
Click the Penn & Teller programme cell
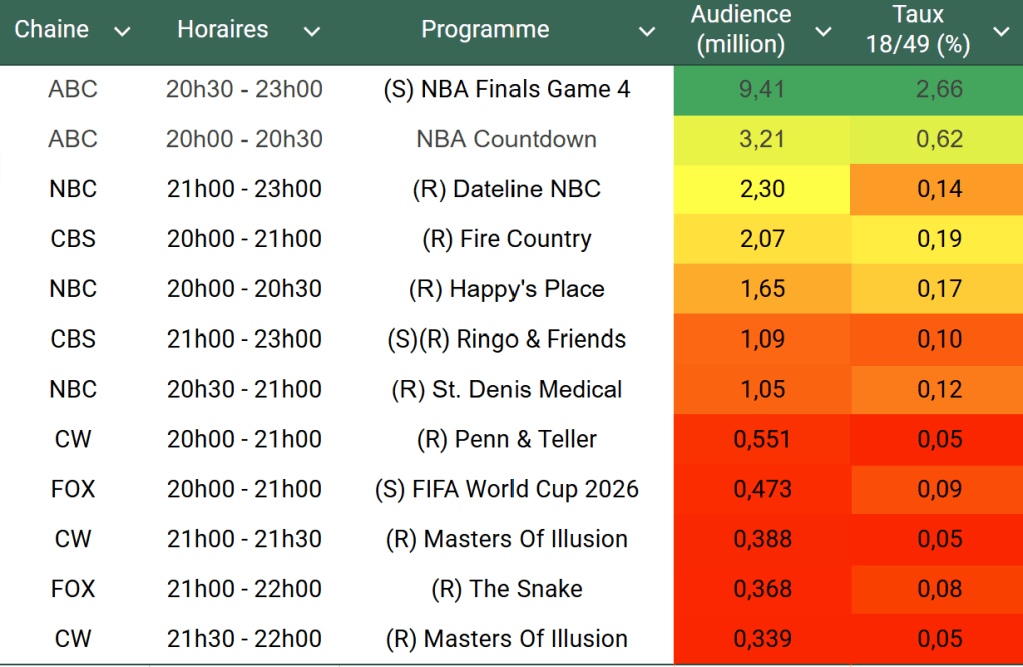point(507,439)
